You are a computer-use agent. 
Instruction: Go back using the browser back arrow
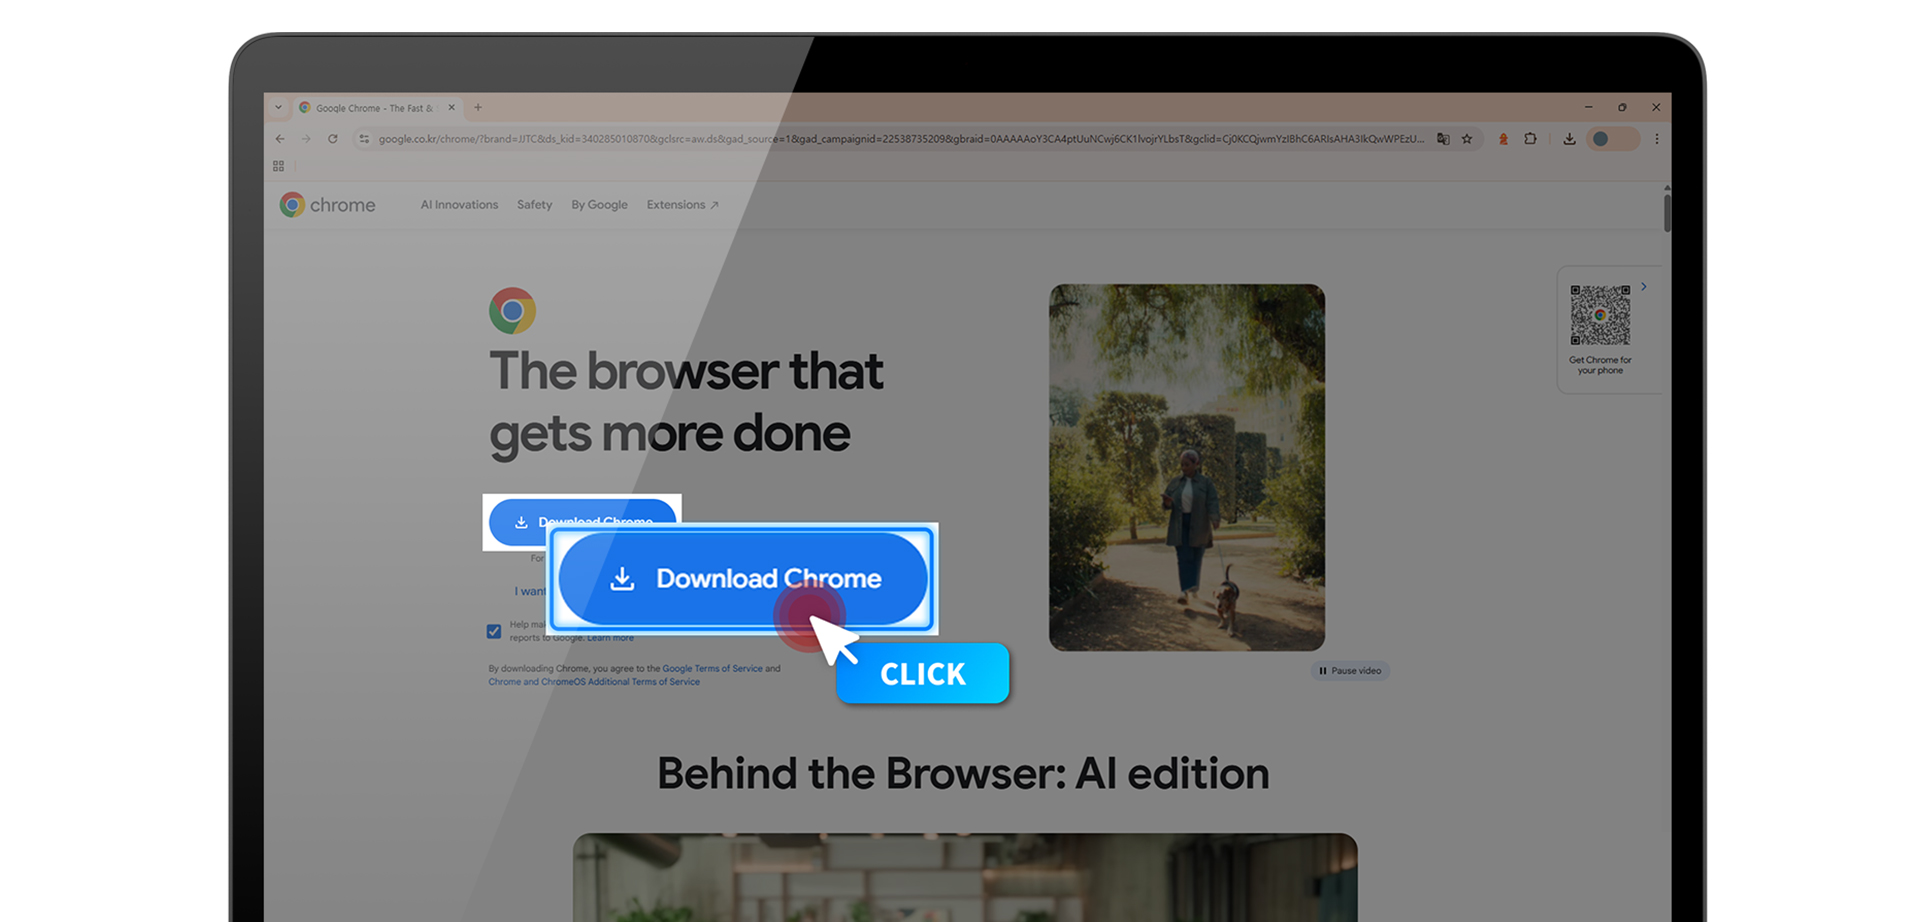point(280,139)
